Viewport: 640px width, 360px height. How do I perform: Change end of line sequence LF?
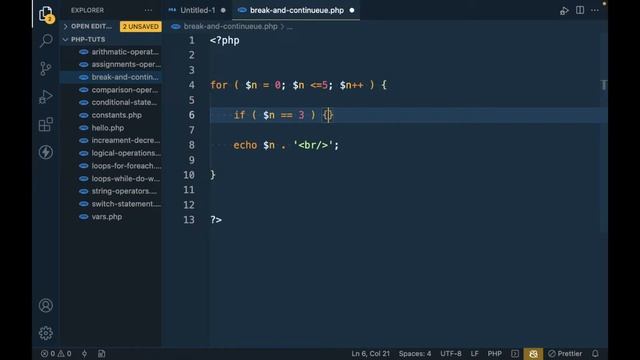(x=474, y=353)
